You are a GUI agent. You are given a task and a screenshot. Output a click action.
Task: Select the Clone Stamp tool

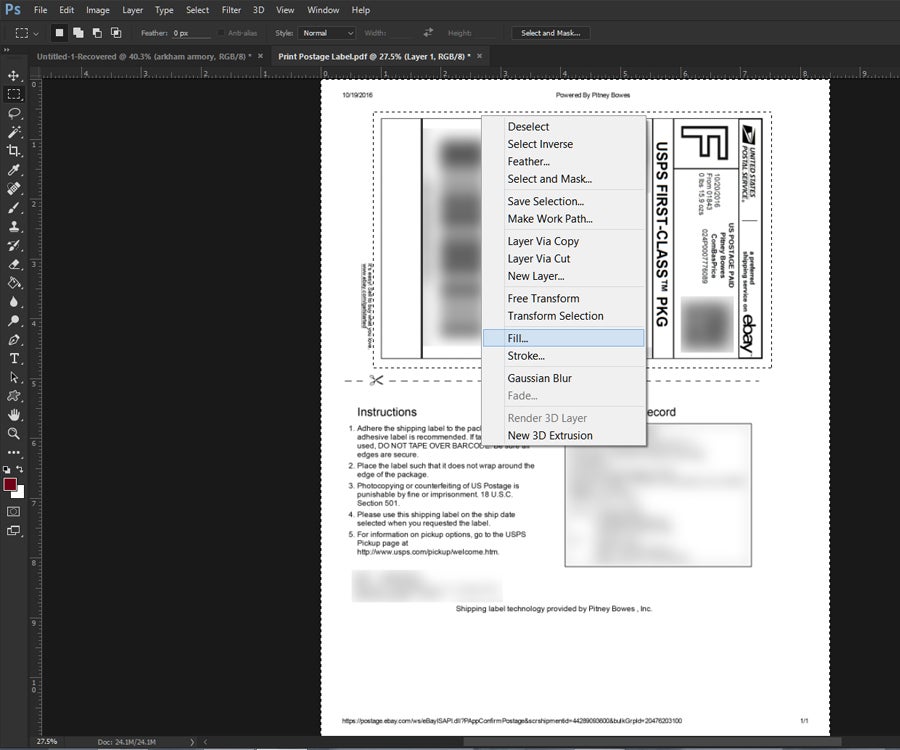click(x=13, y=228)
